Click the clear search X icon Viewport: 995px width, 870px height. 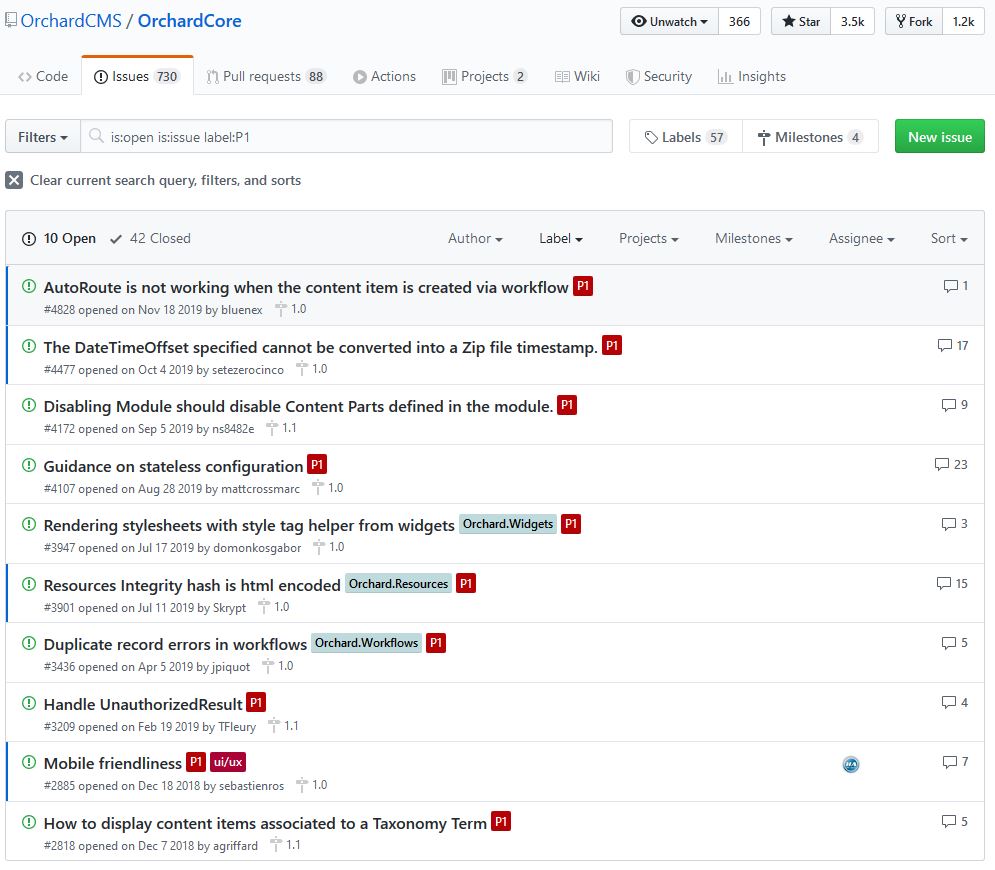point(14,180)
